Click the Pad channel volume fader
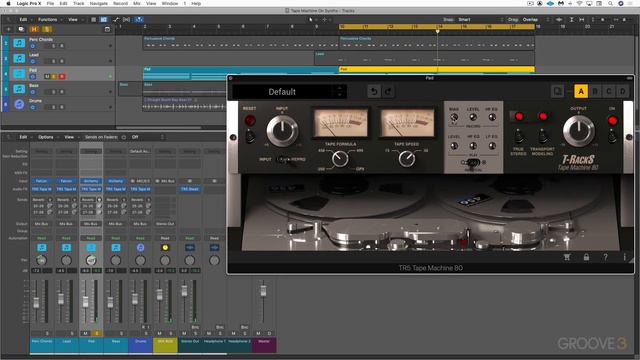 [x=85, y=302]
